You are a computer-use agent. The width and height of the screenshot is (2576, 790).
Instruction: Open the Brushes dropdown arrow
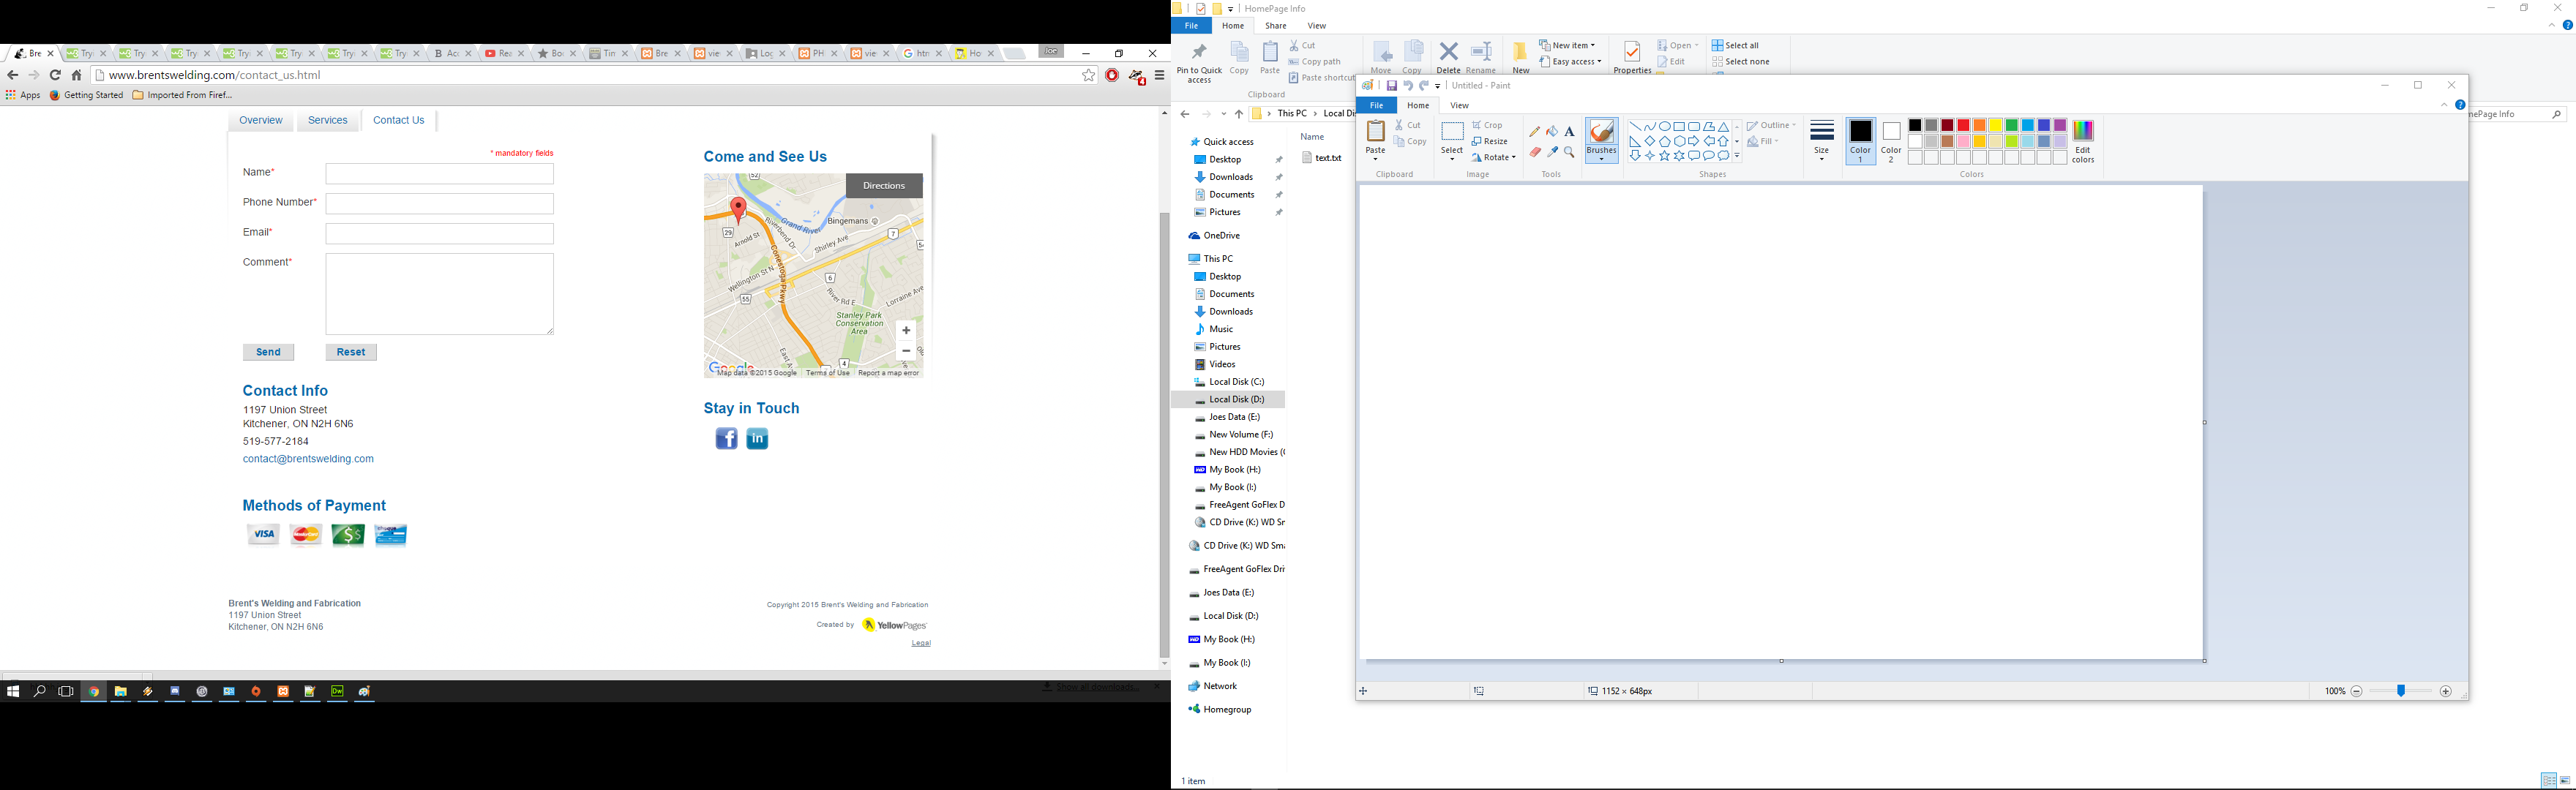pos(1601,159)
